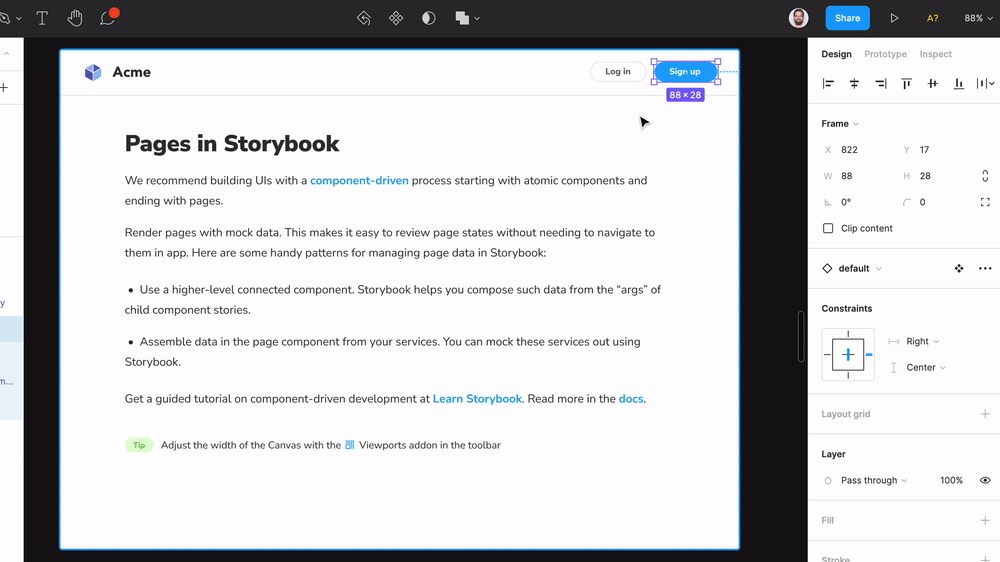Open the Frame type dropdown
Image resolution: width=1000 pixels, height=562 pixels.
[840, 124]
